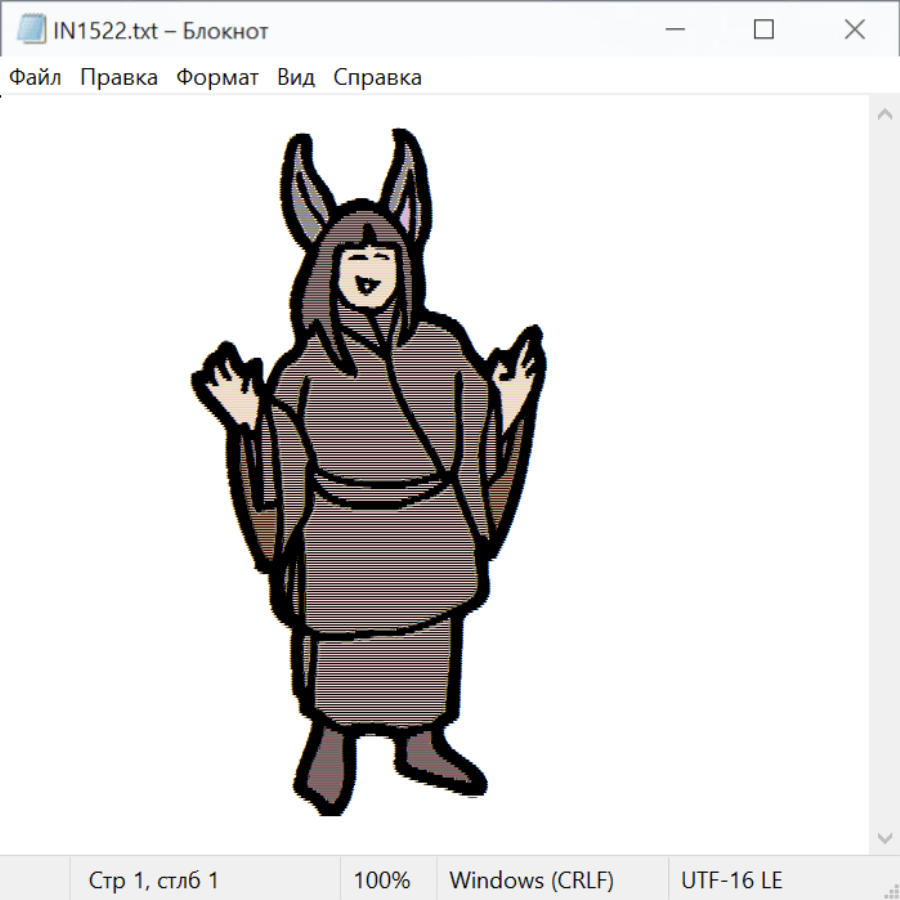Click the scroll down arrow of vertical scrollbar
The image size is (900, 900).
884,837
